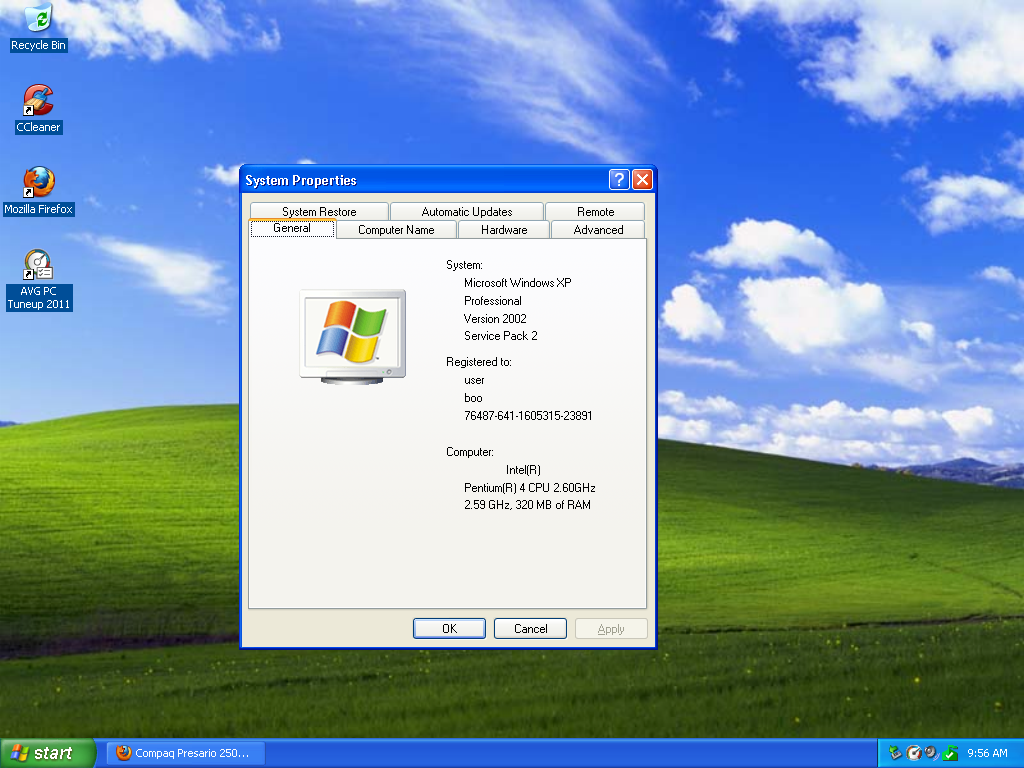
Task: Open the Hardware tab
Action: click(504, 230)
